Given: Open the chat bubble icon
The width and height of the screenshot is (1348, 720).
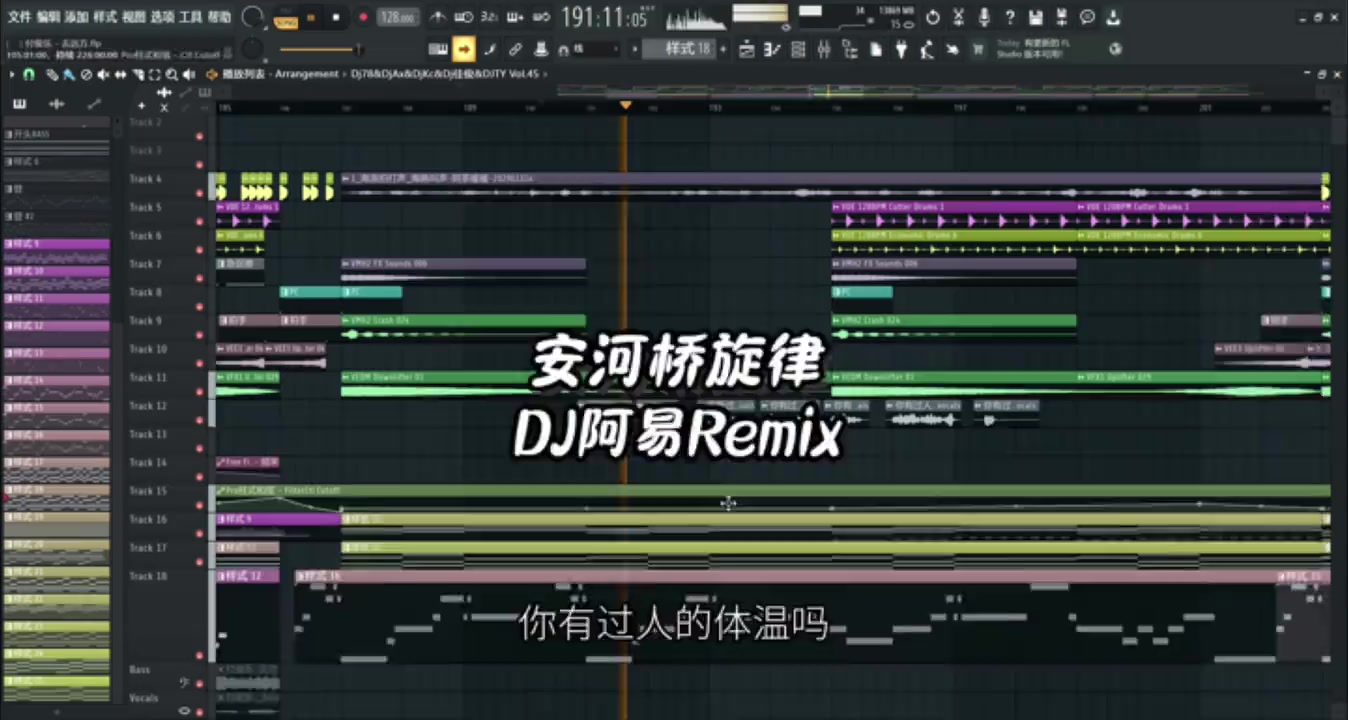Looking at the screenshot, I should click(1087, 17).
